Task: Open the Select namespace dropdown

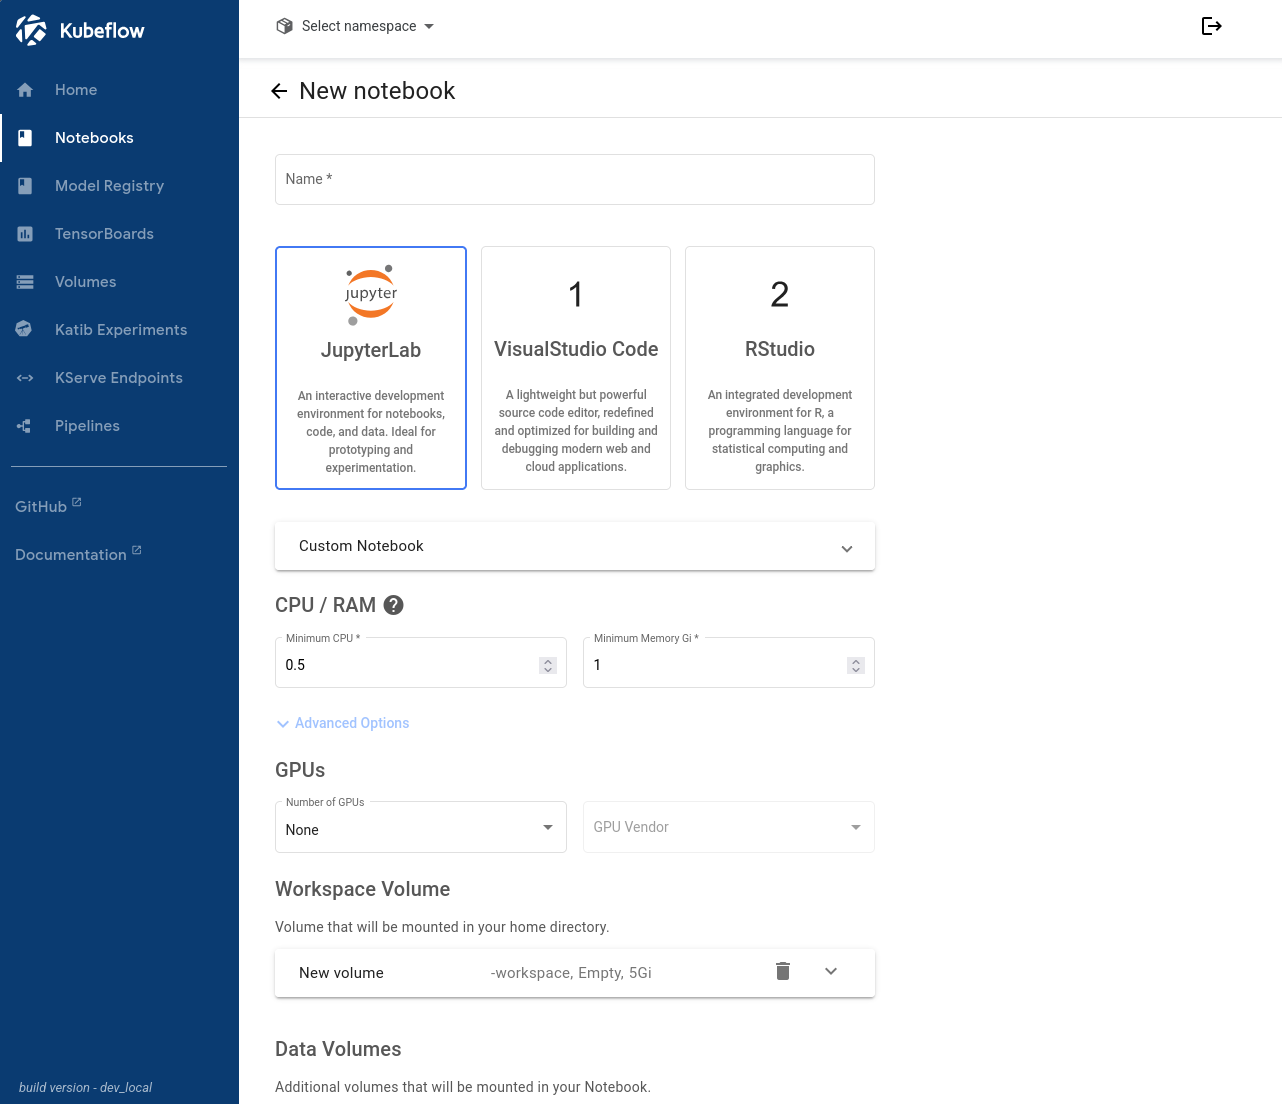Action: (355, 26)
